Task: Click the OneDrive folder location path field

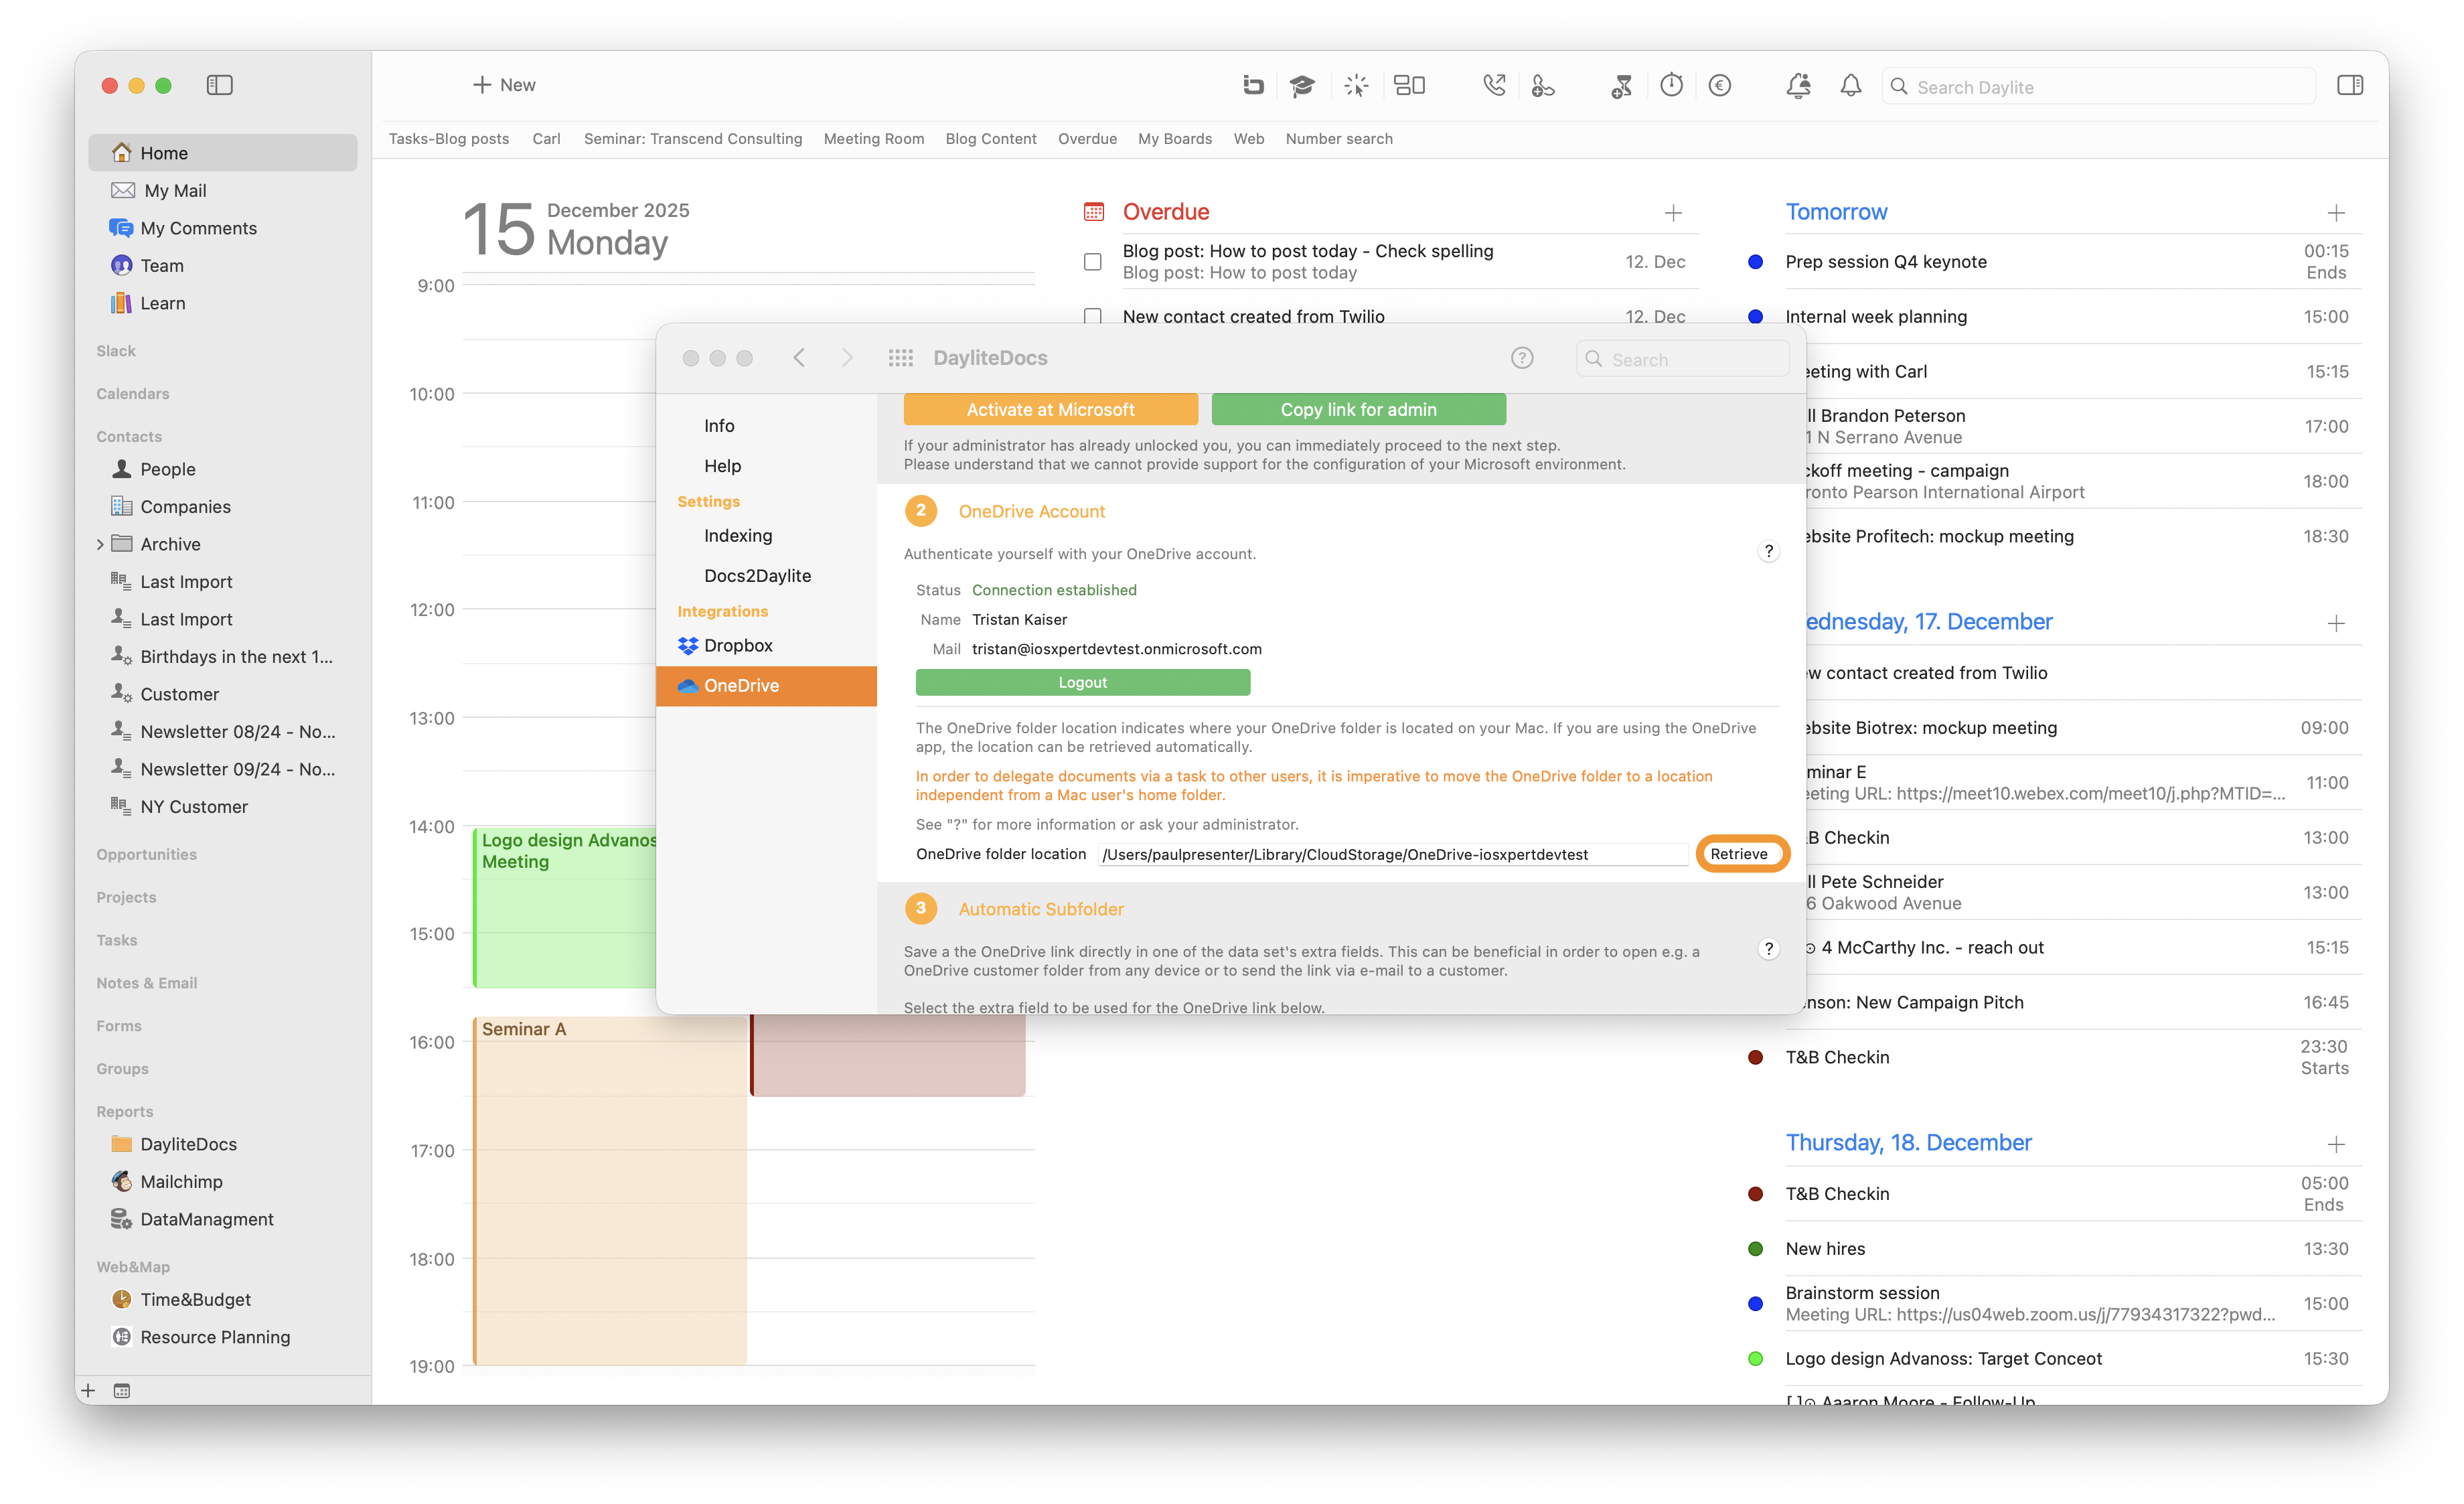Action: (x=1392, y=855)
